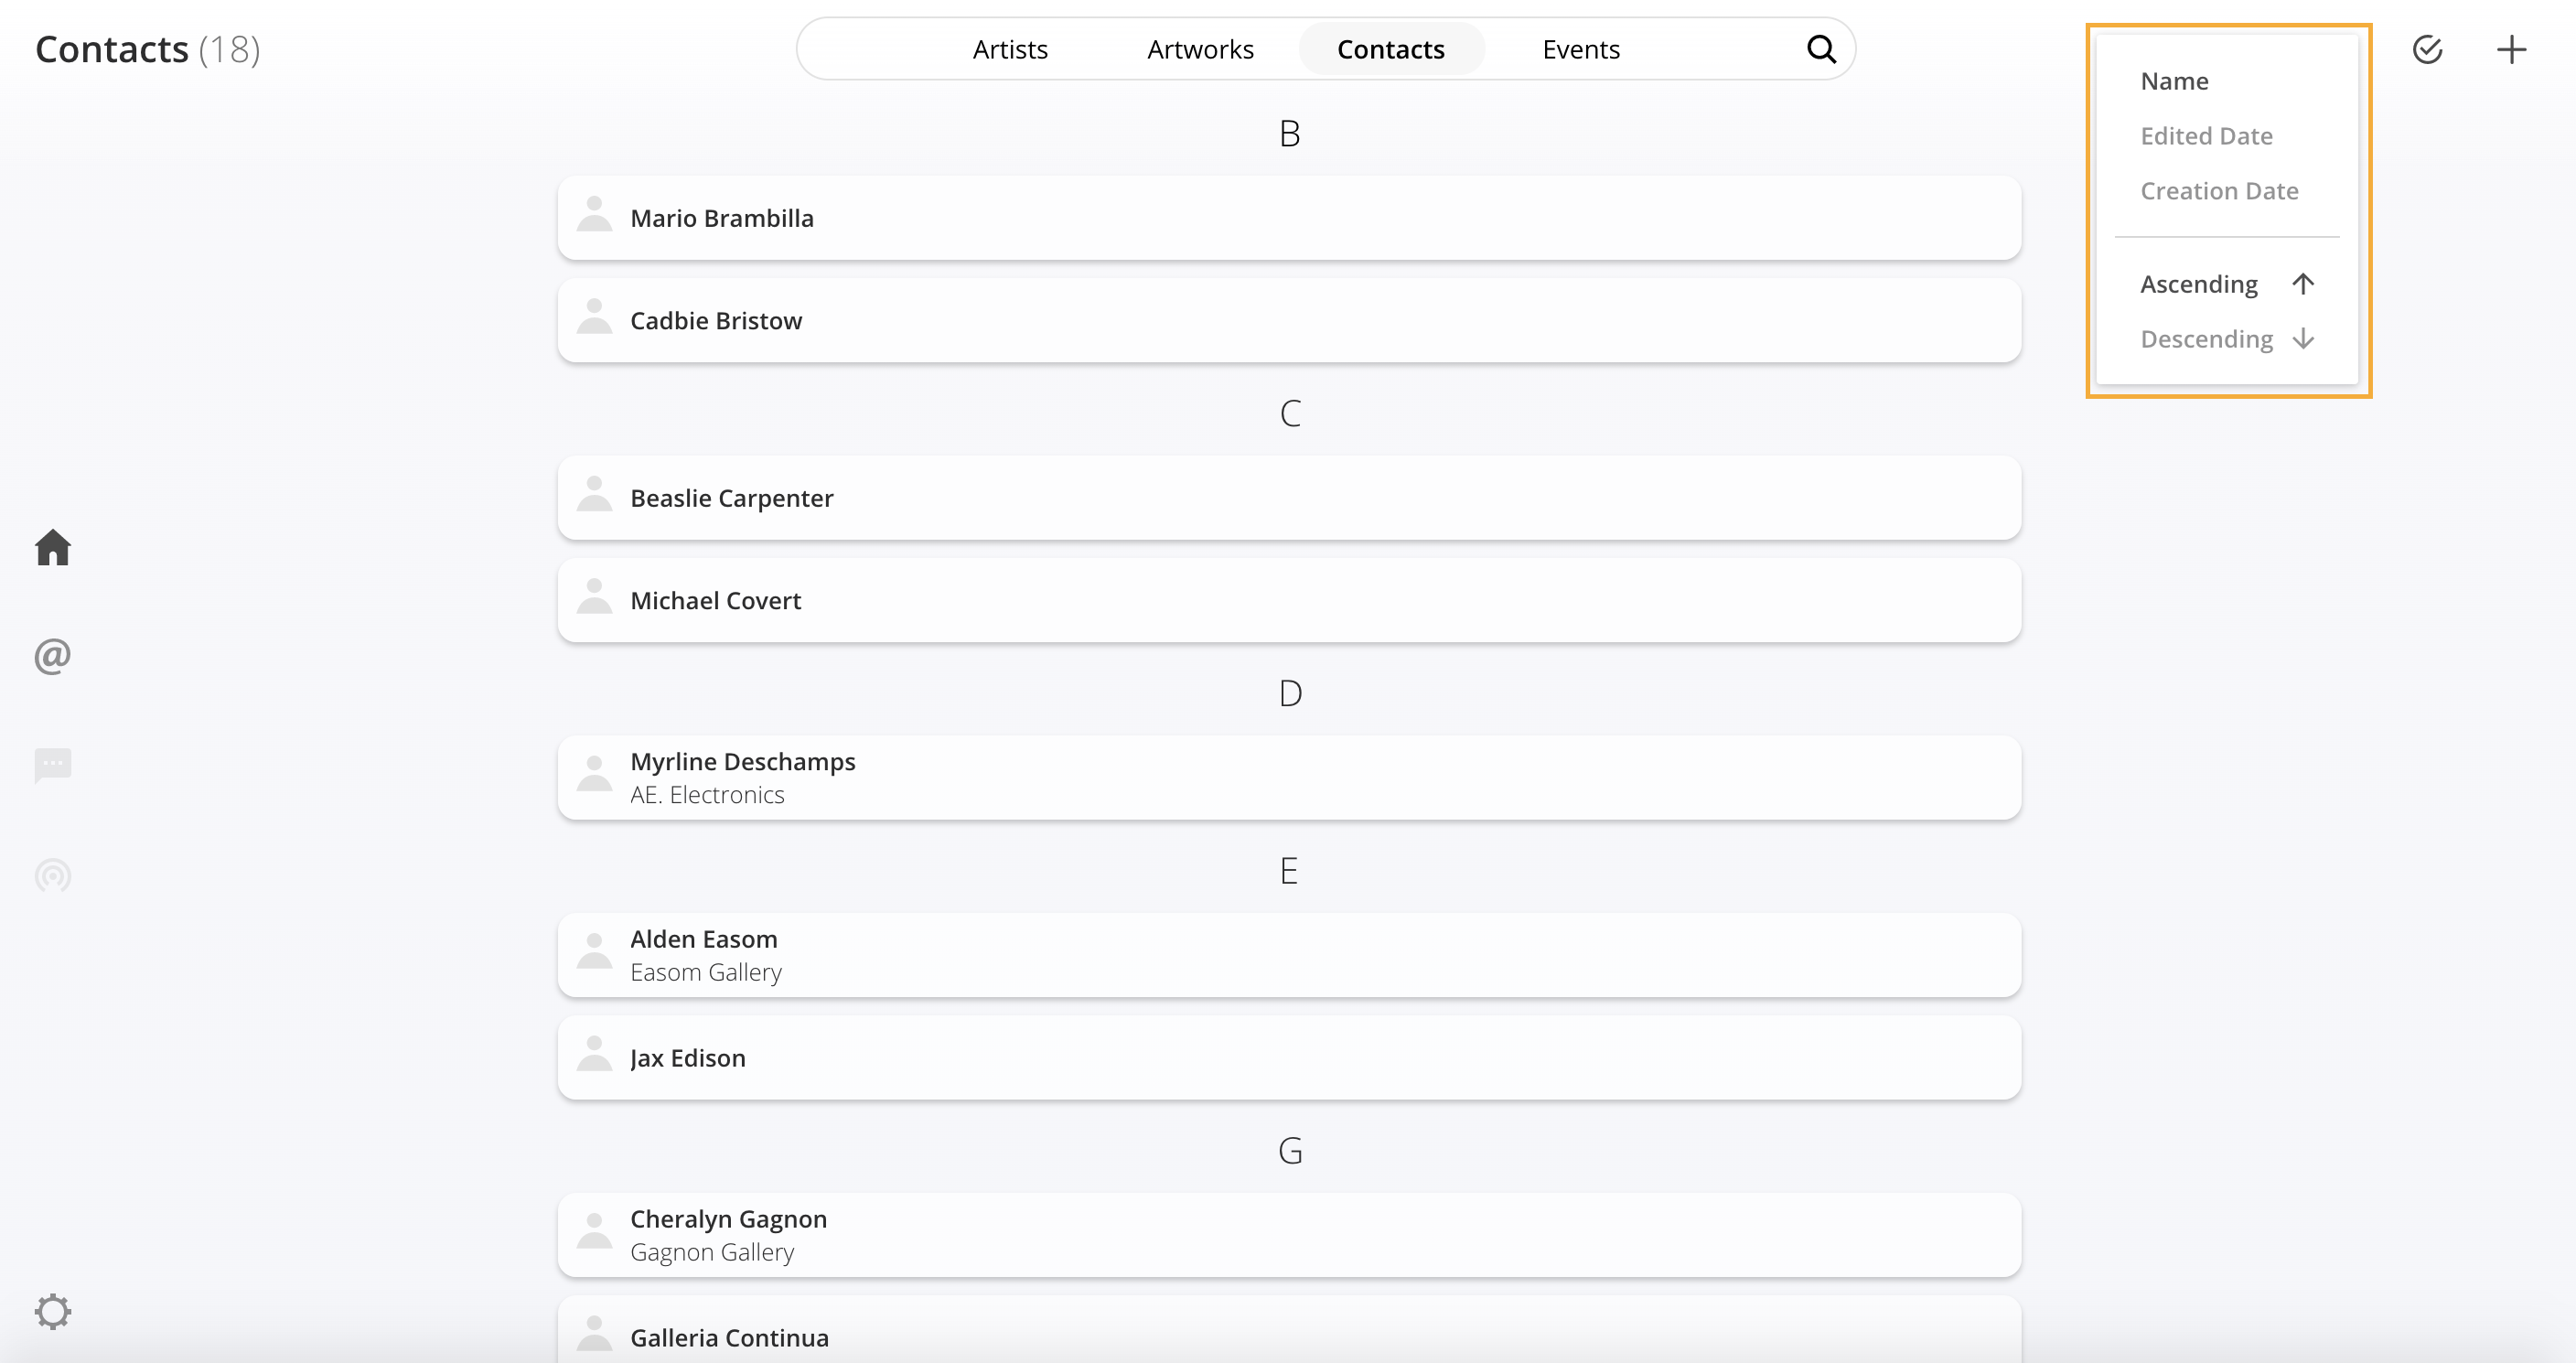
Task: Choose Ascending sort order
Action: point(2227,284)
